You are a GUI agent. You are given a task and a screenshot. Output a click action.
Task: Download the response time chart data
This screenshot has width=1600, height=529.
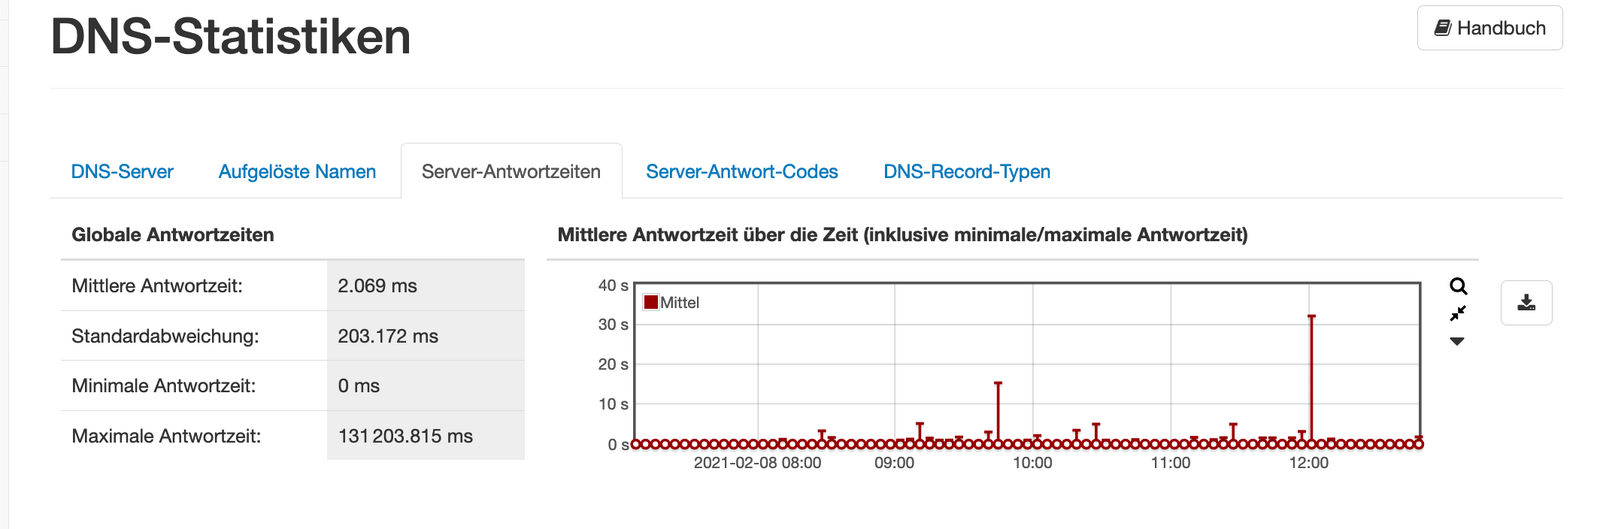tap(1526, 303)
